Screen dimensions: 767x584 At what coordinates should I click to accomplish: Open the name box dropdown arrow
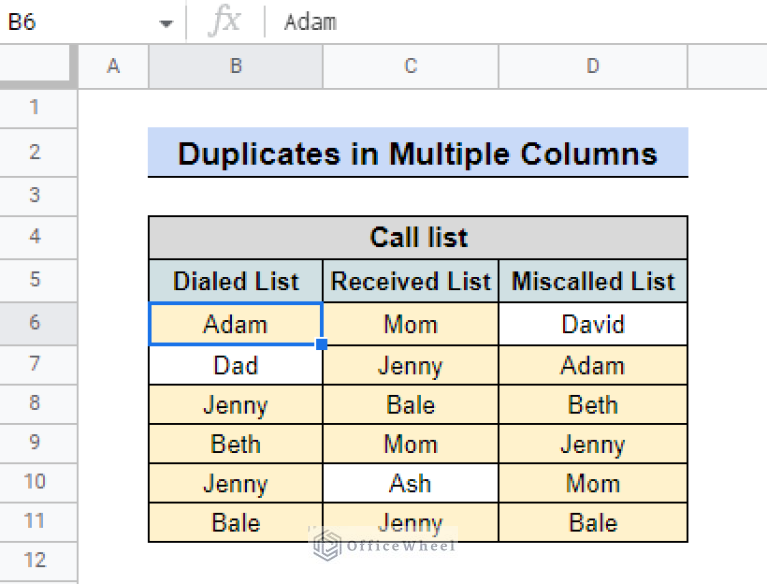tap(166, 23)
